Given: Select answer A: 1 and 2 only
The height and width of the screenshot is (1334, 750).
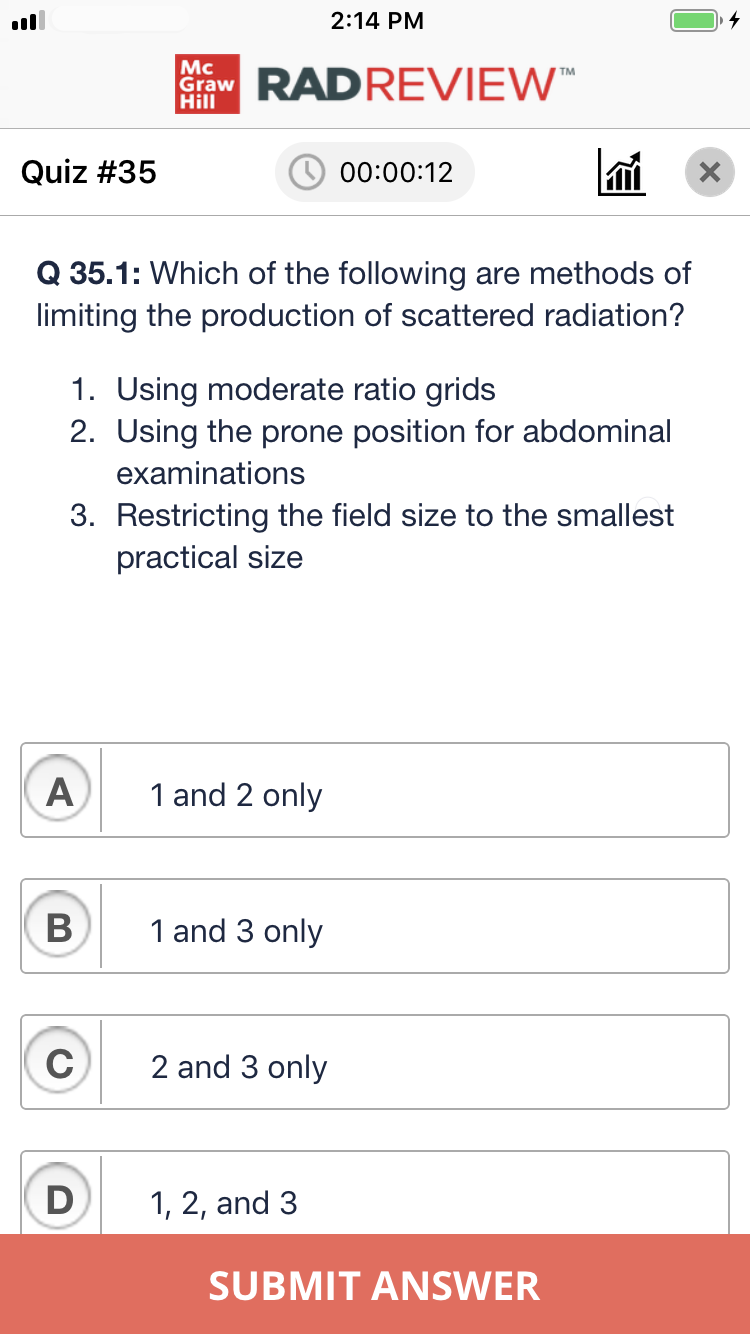Looking at the screenshot, I should coord(375,790).
